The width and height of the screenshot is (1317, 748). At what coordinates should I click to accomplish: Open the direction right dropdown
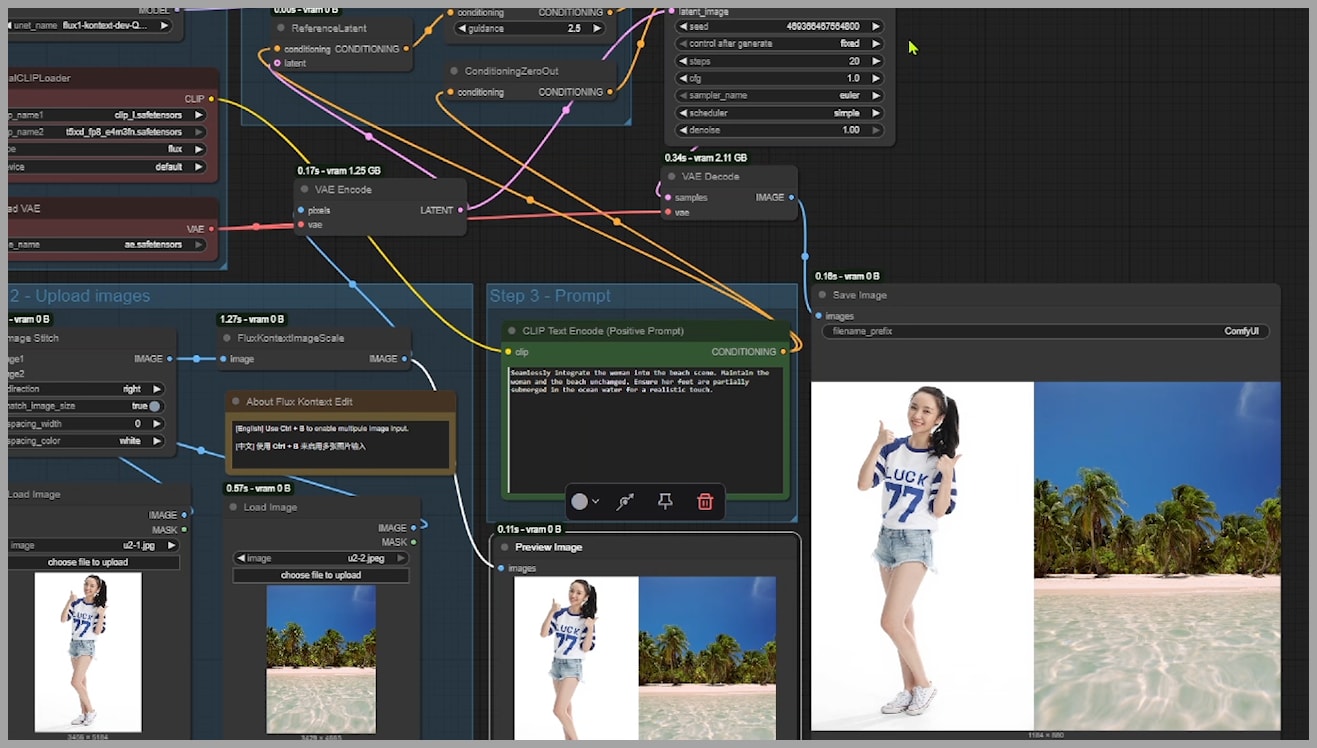86,388
